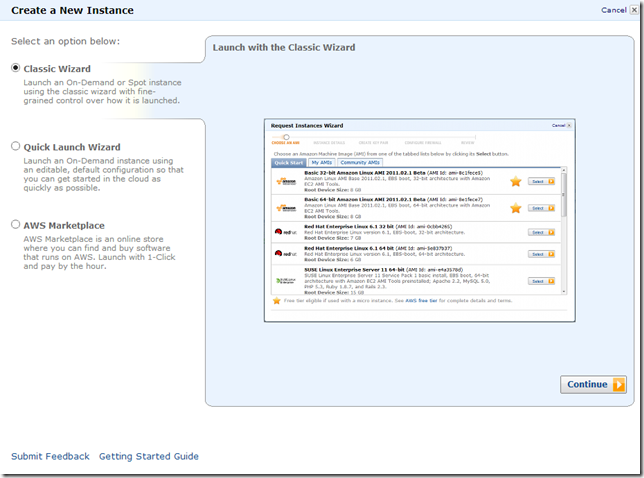Open the Submit Feedback link
Image resolution: width=644 pixels, height=478 pixels.
(50, 456)
